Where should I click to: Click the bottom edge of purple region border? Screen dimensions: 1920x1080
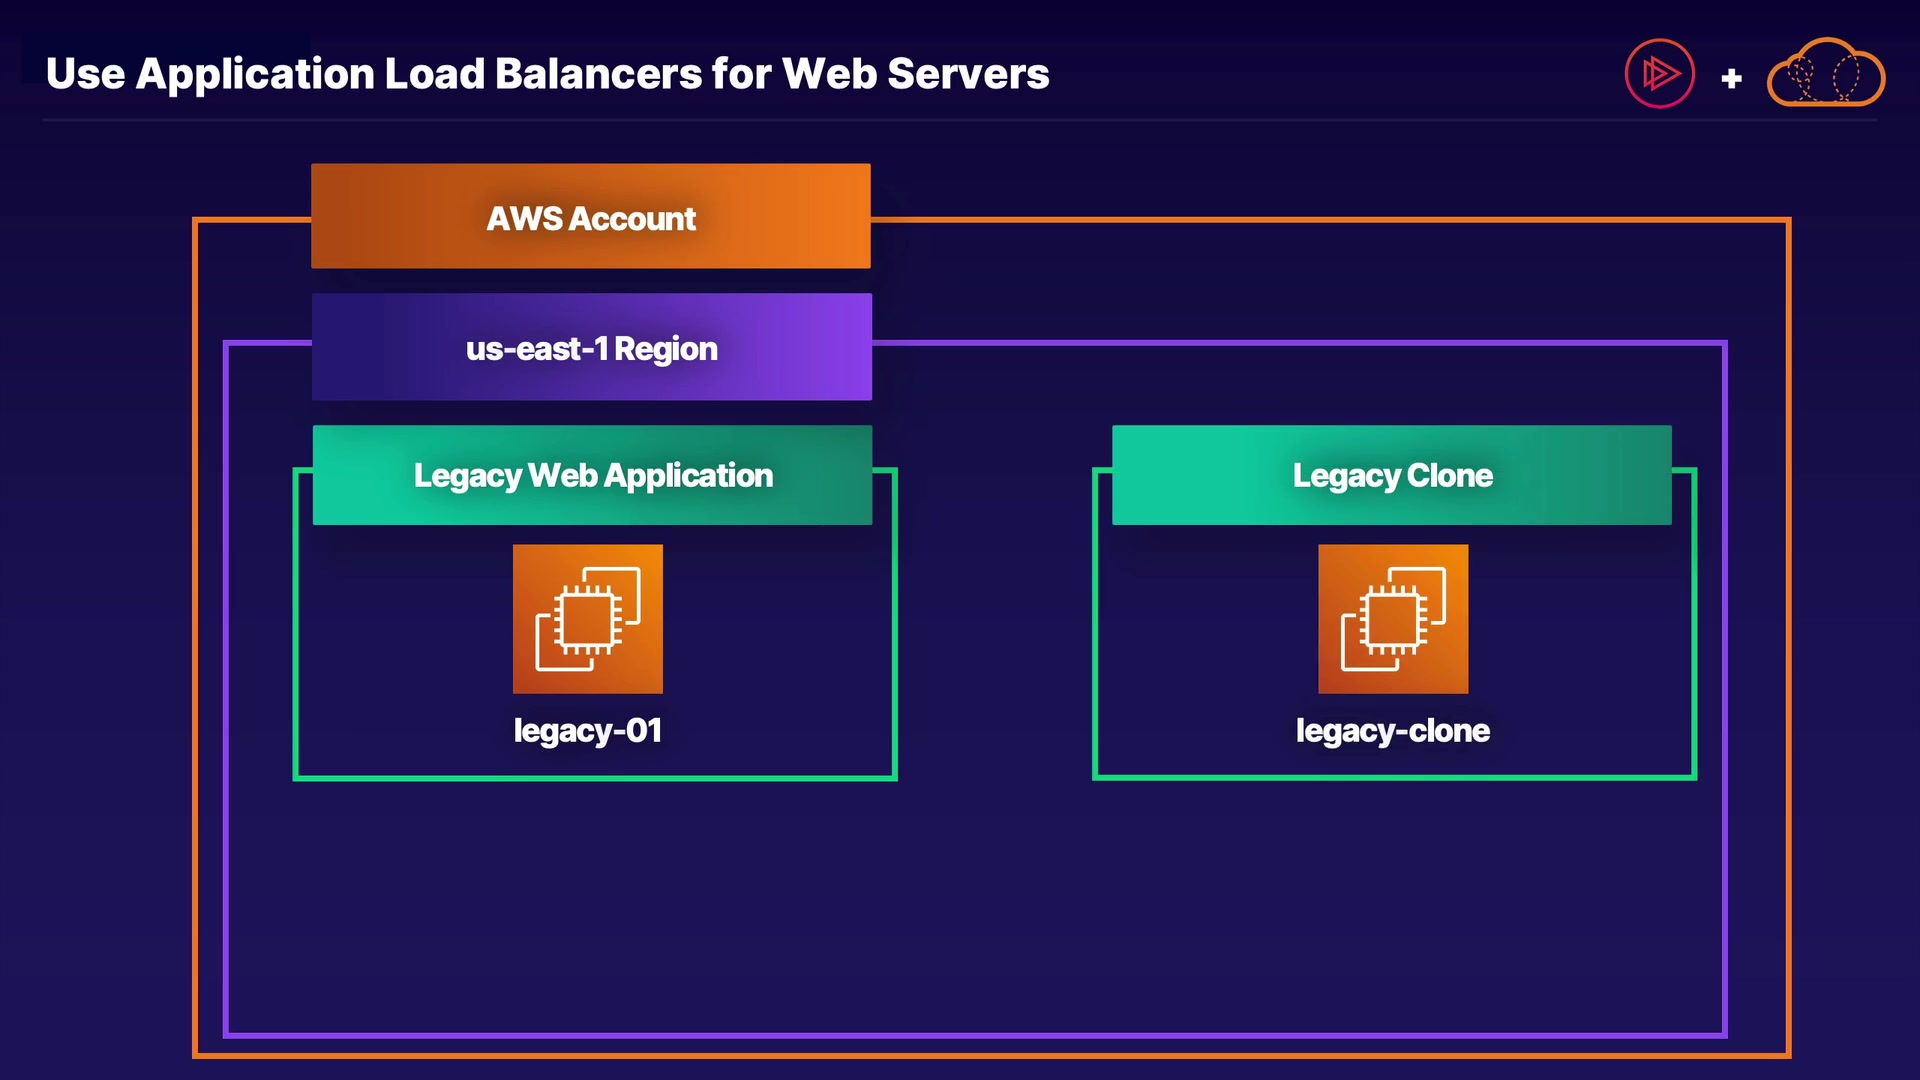click(x=975, y=1034)
